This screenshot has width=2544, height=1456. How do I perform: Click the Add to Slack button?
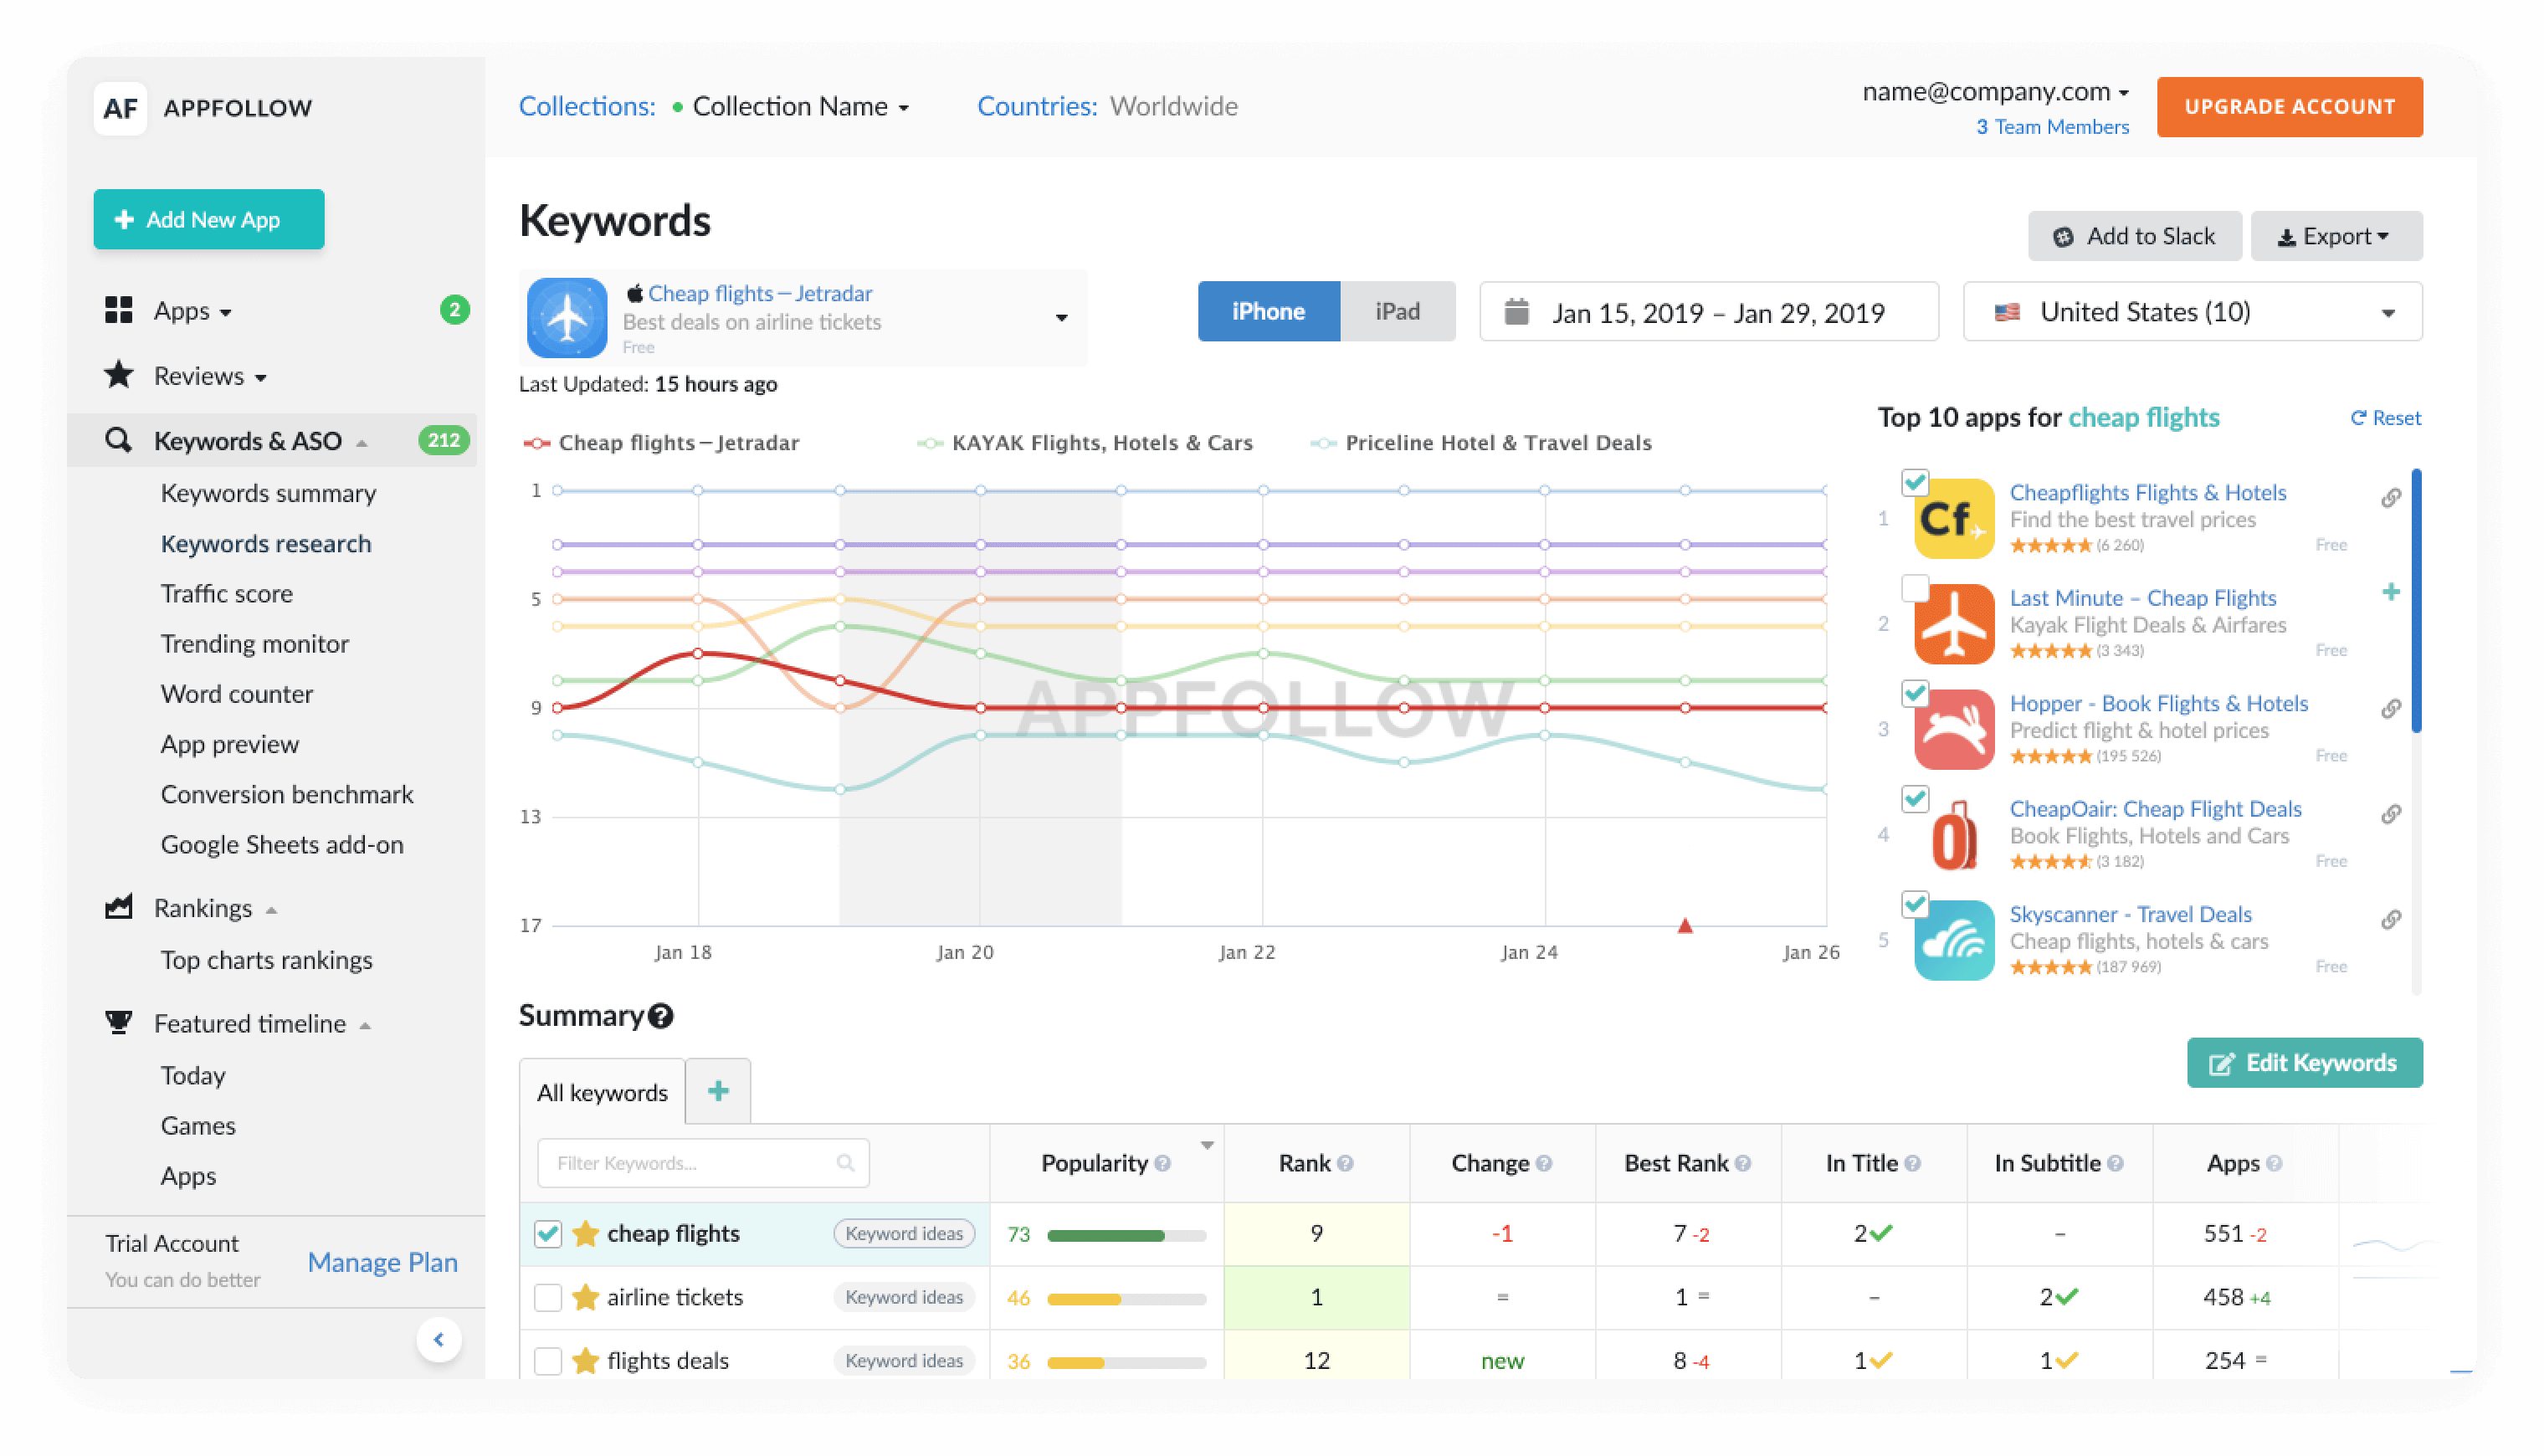click(2134, 236)
